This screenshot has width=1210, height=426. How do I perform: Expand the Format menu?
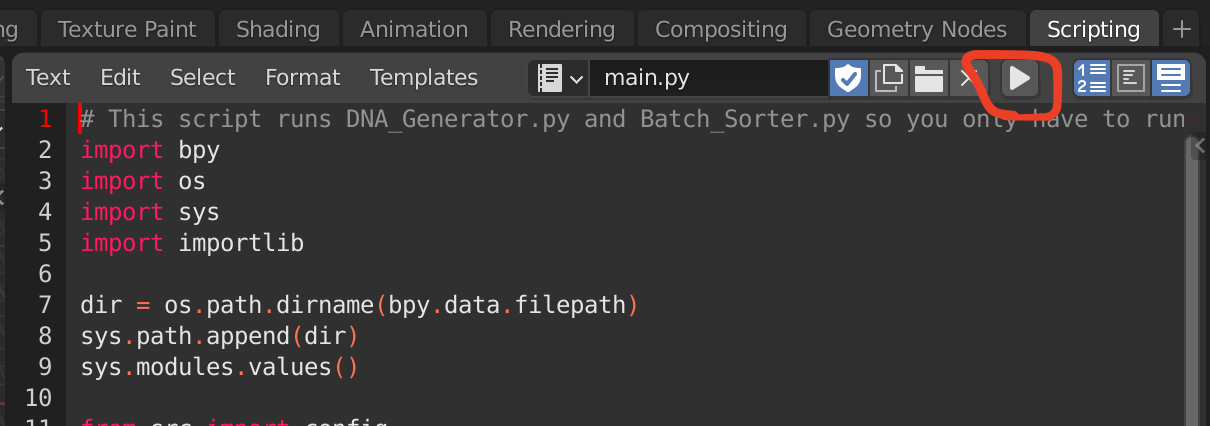[x=302, y=77]
